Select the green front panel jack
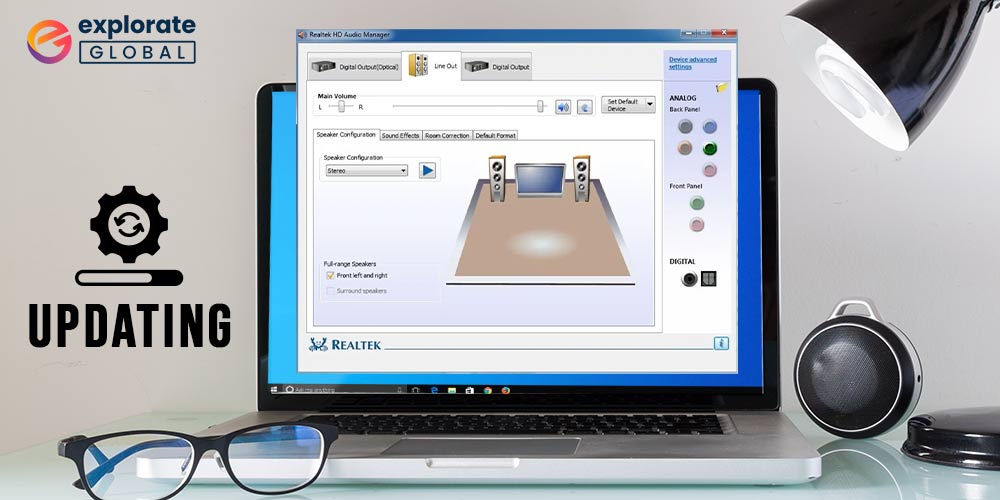This screenshot has width=1000, height=500. 697,203
